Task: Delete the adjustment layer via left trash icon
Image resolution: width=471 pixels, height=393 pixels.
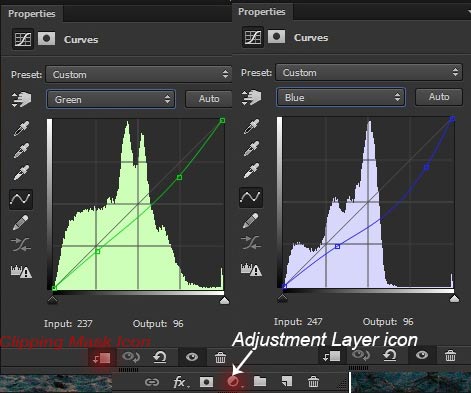Action: (220, 358)
